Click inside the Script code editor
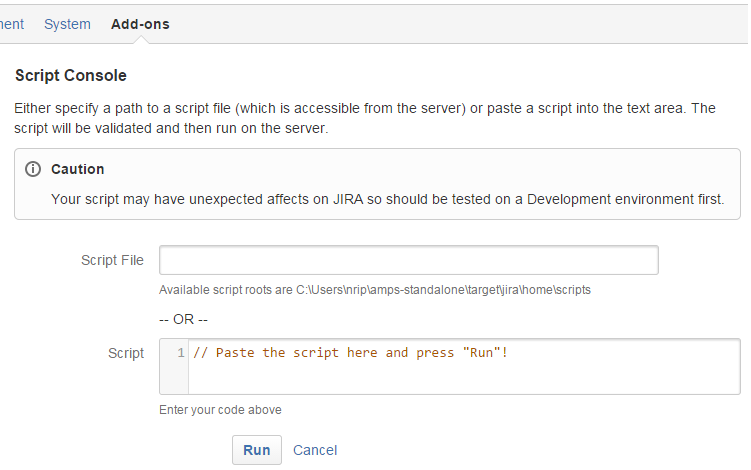The image size is (751, 470). point(450,367)
